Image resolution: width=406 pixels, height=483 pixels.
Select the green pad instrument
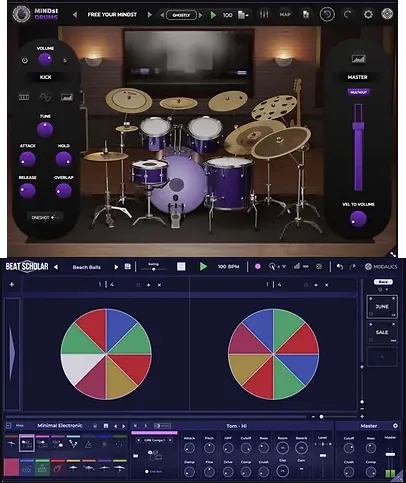tap(42, 467)
